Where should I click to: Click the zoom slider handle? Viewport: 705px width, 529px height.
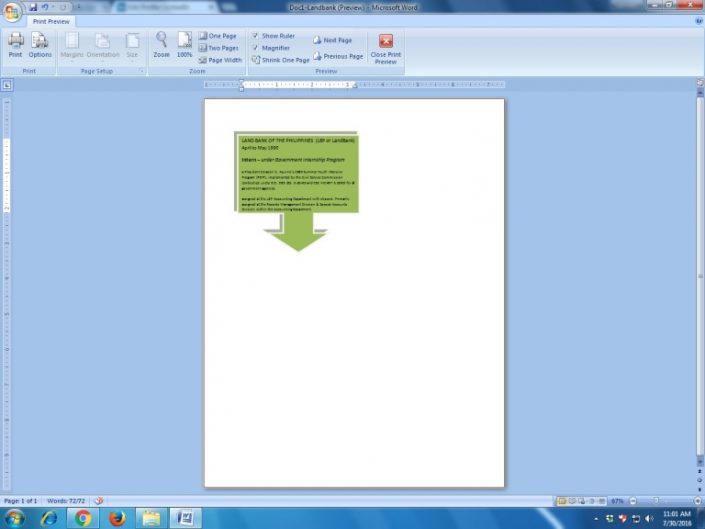click(656, 501)
